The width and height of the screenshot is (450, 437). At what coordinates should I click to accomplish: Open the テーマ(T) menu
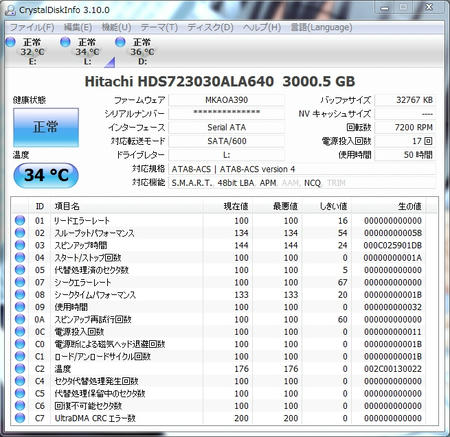[x=159, y=27]
